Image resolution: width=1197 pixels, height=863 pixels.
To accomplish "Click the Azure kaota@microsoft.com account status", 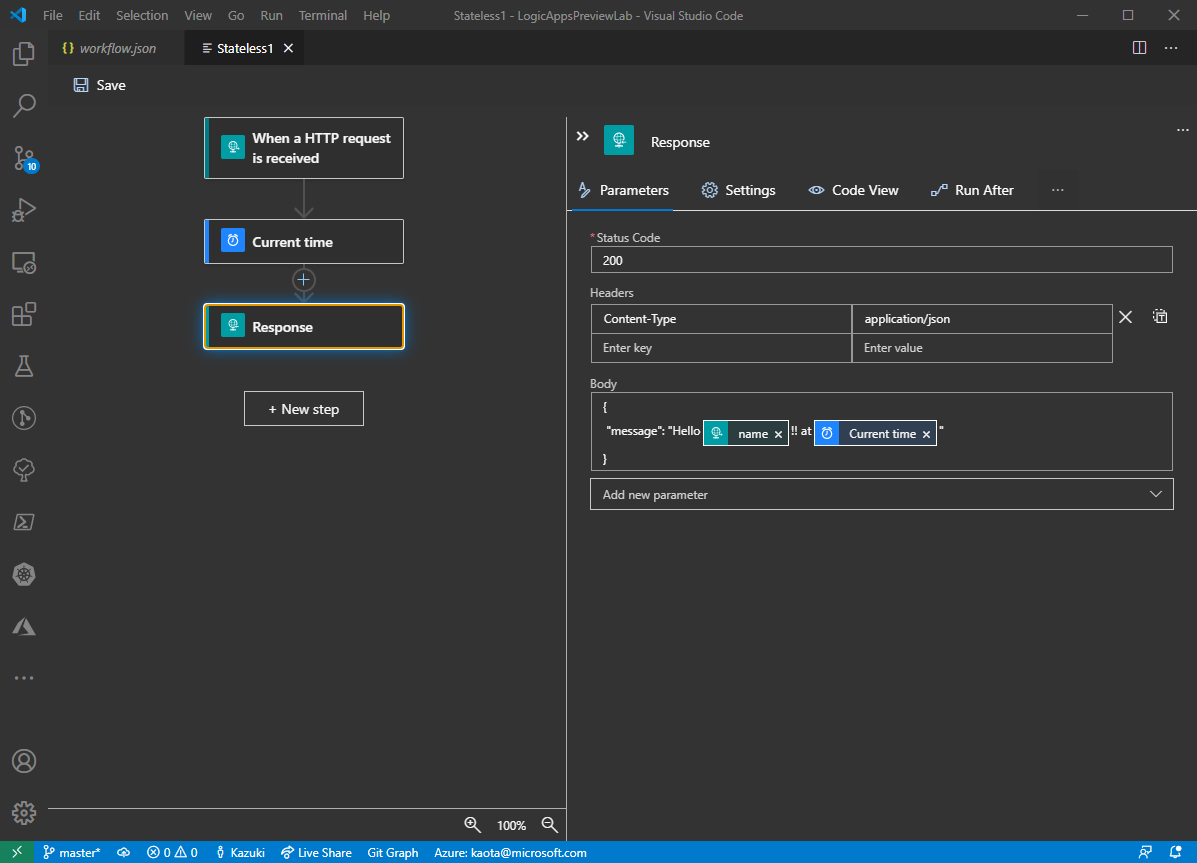I will 511,852.
